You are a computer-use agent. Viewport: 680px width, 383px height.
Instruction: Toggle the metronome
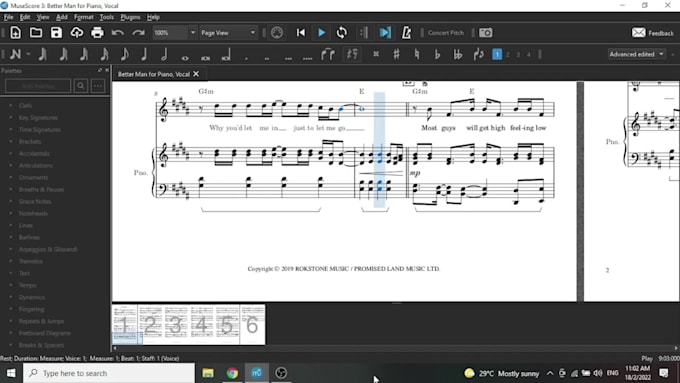(x=406, y=33)
